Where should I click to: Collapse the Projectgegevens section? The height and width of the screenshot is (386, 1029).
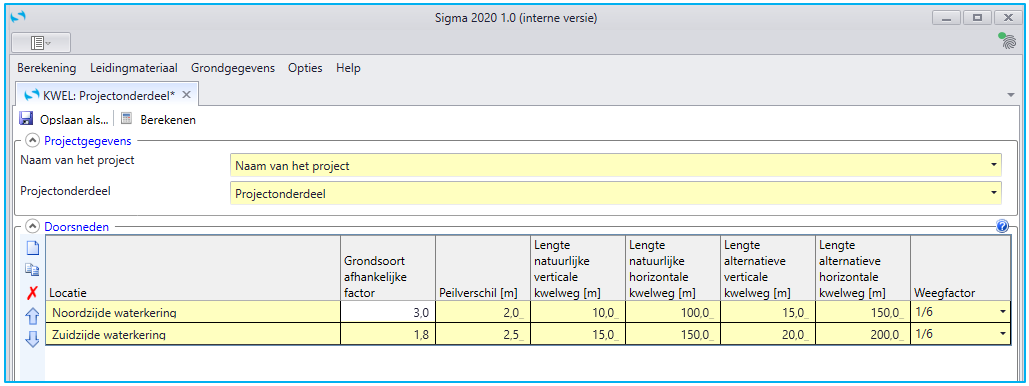(x=32, y=140)
